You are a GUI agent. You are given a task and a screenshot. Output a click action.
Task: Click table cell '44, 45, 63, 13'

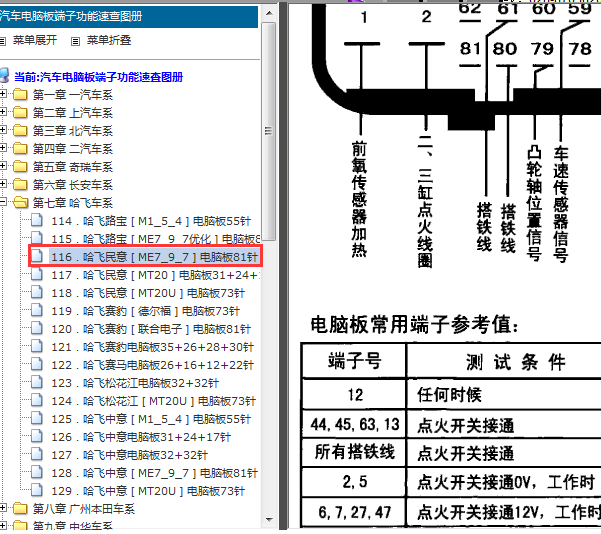[355, 425]
